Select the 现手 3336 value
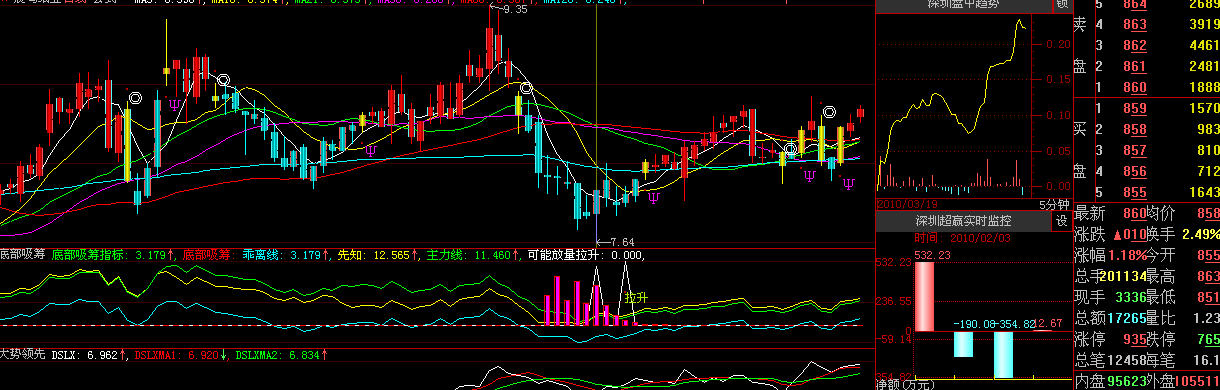The image size is (1220, 390). 1130,298
